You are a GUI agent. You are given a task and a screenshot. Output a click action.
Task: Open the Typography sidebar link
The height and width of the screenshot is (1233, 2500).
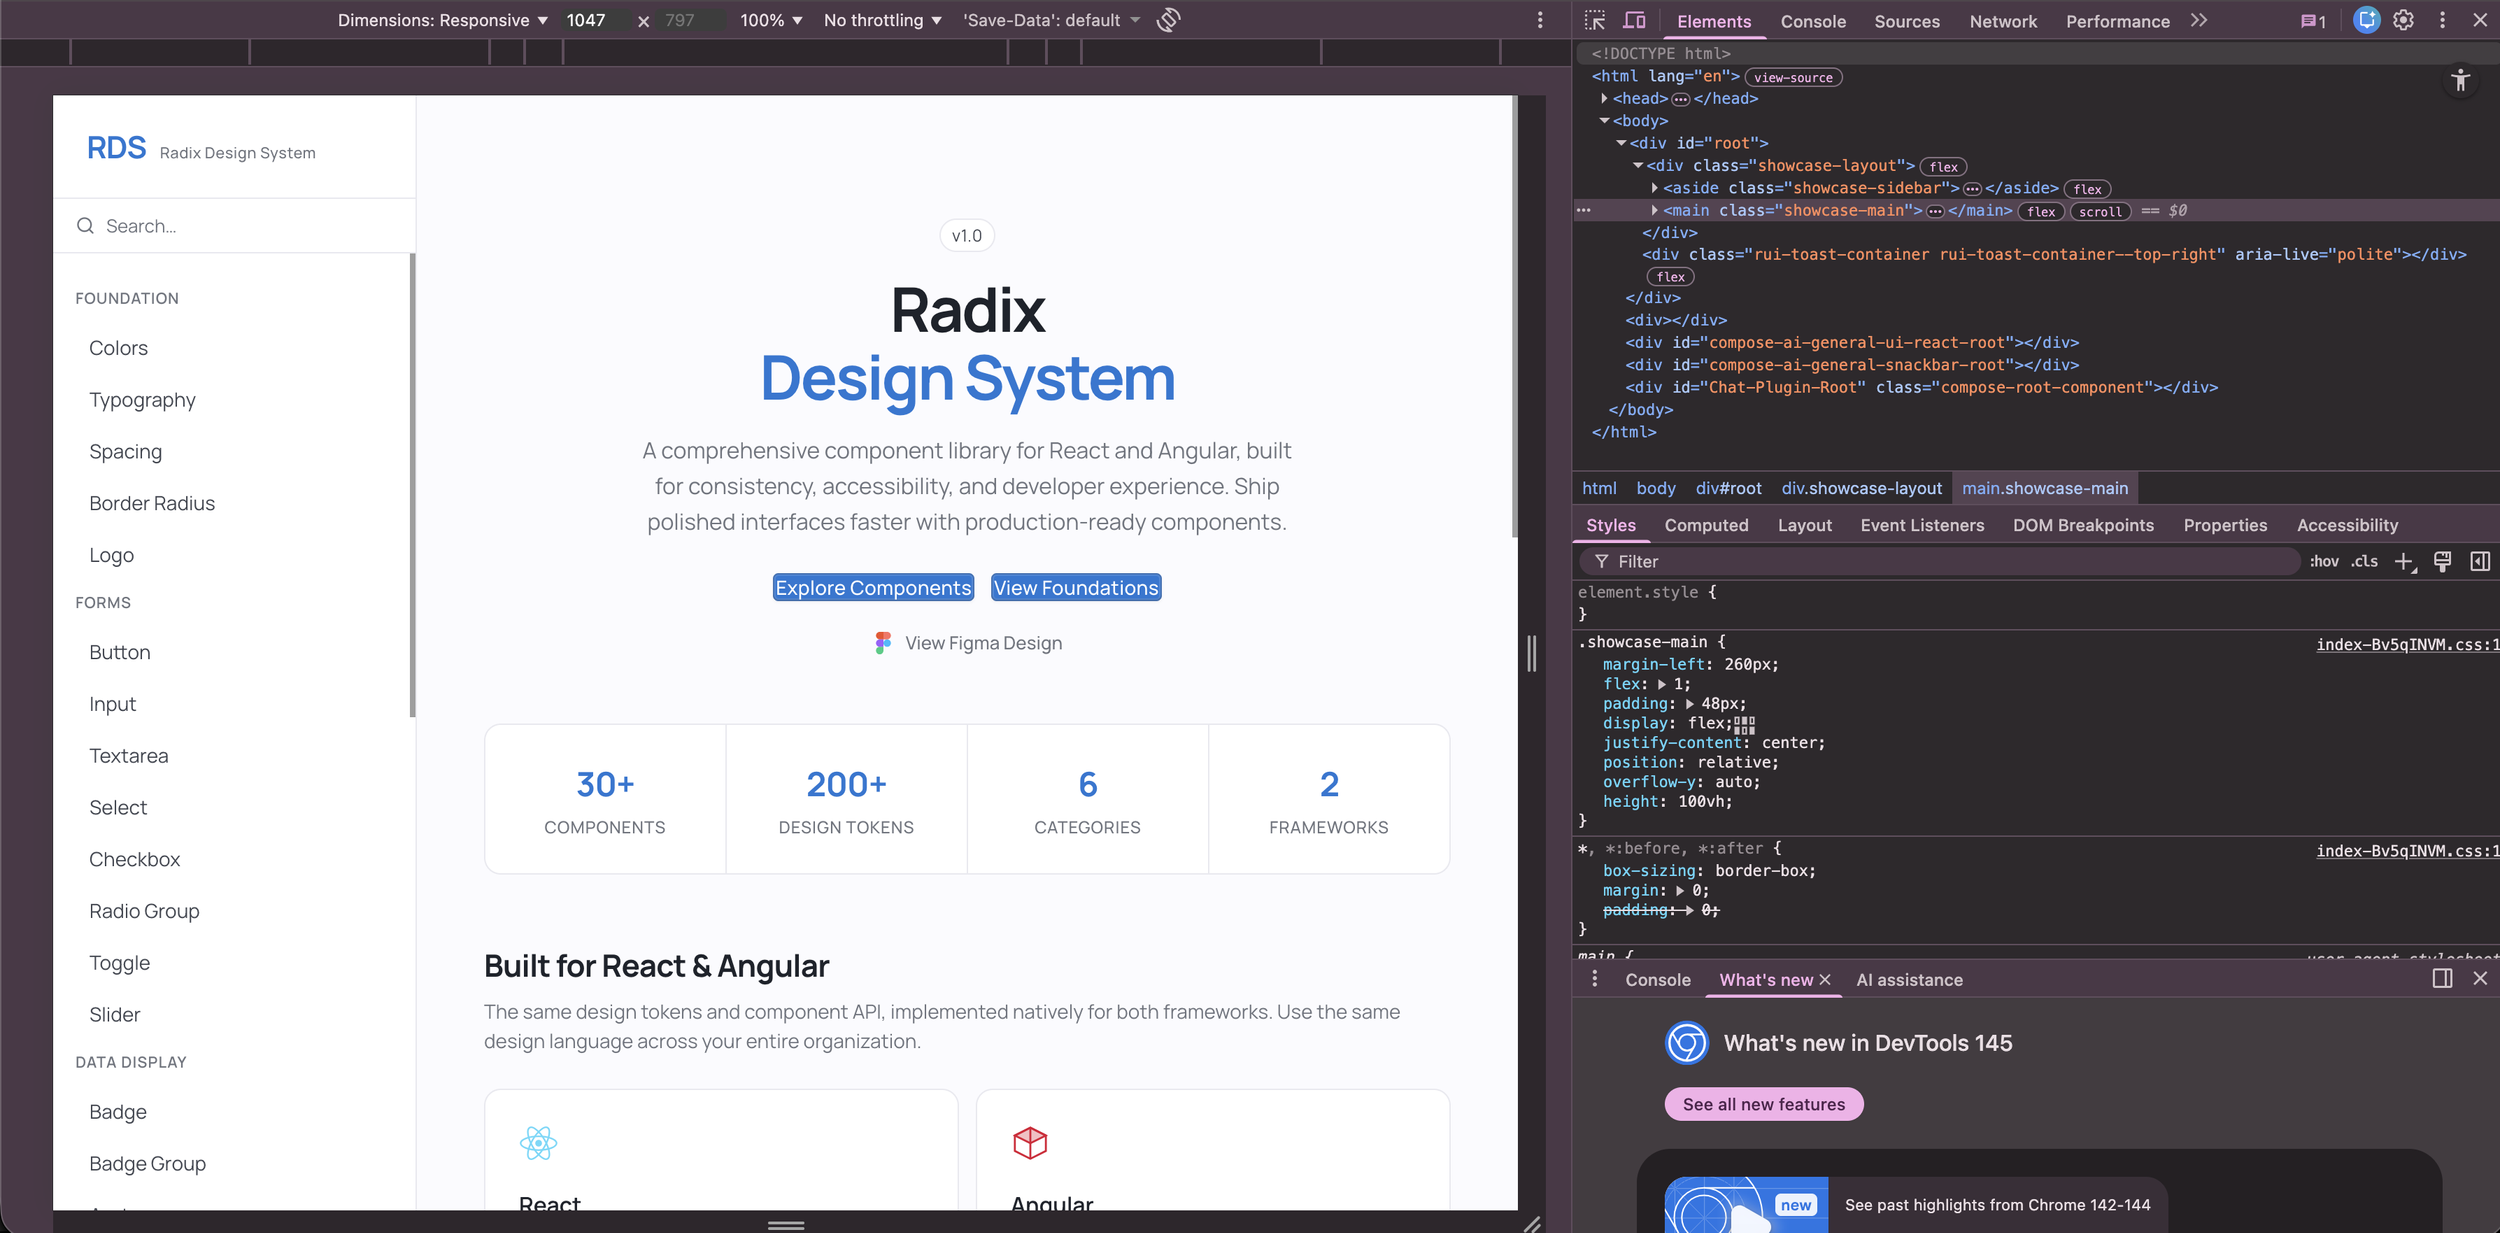(142, 400)
